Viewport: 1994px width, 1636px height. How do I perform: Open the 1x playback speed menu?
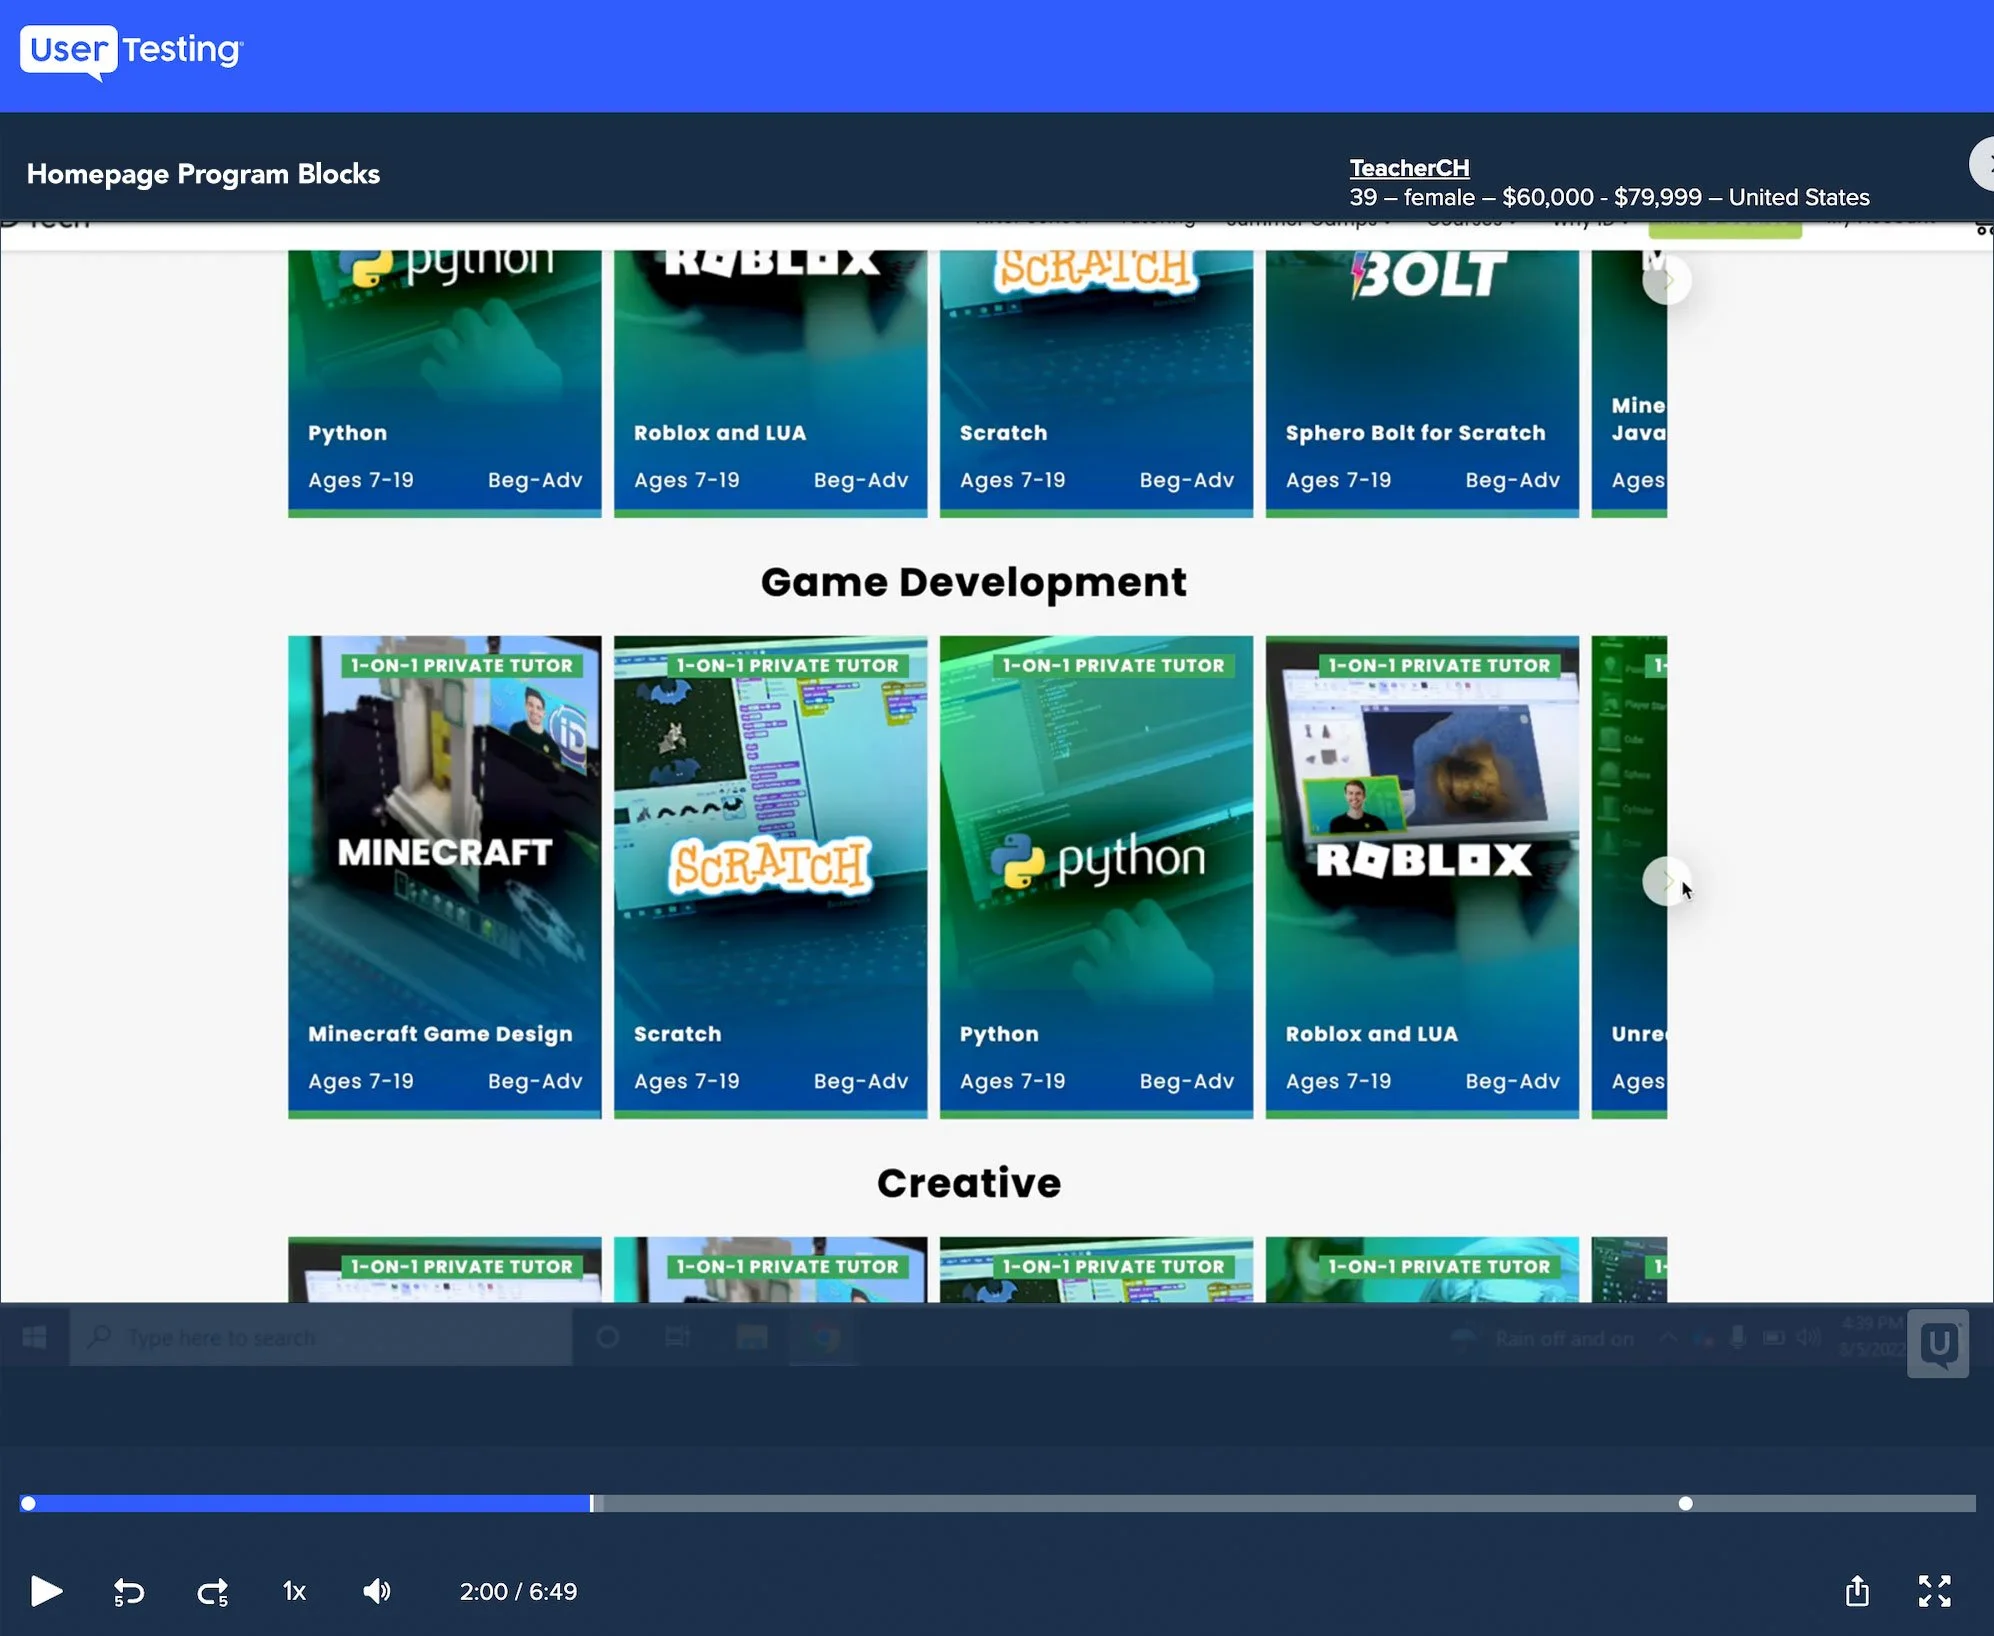[294, 1591]
